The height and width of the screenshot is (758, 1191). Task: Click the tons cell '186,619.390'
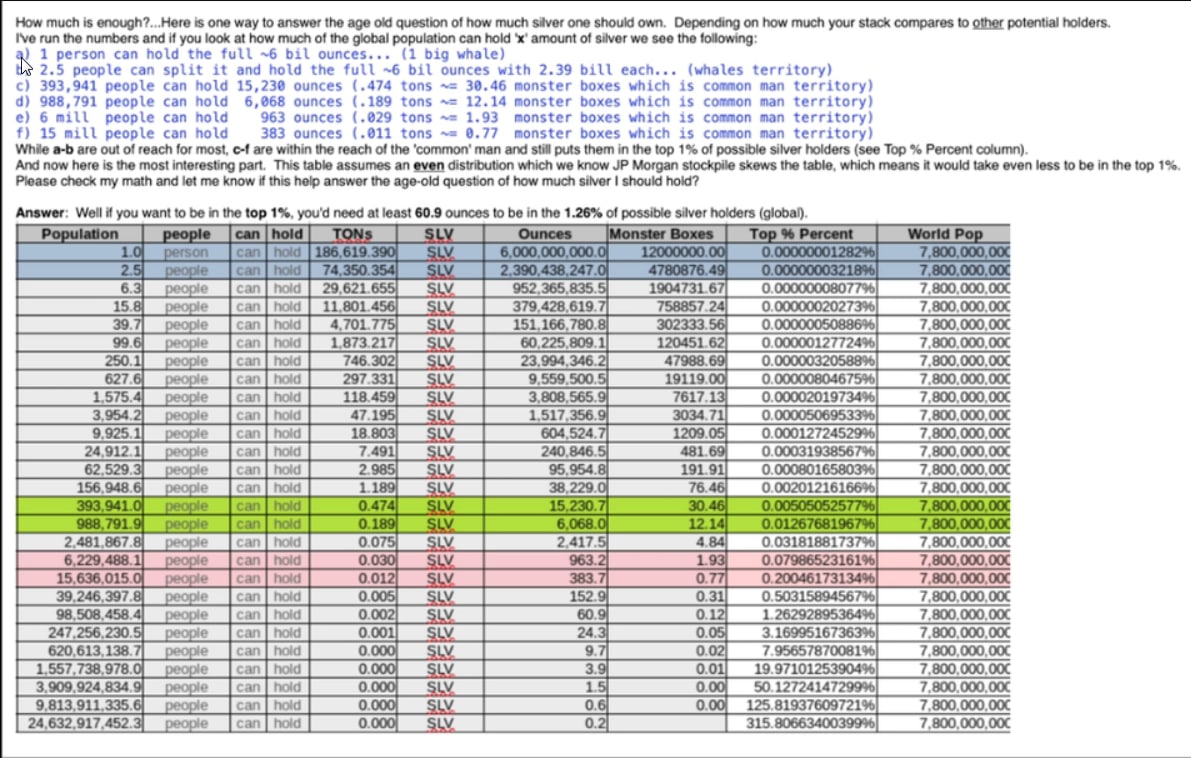point(352,252)
